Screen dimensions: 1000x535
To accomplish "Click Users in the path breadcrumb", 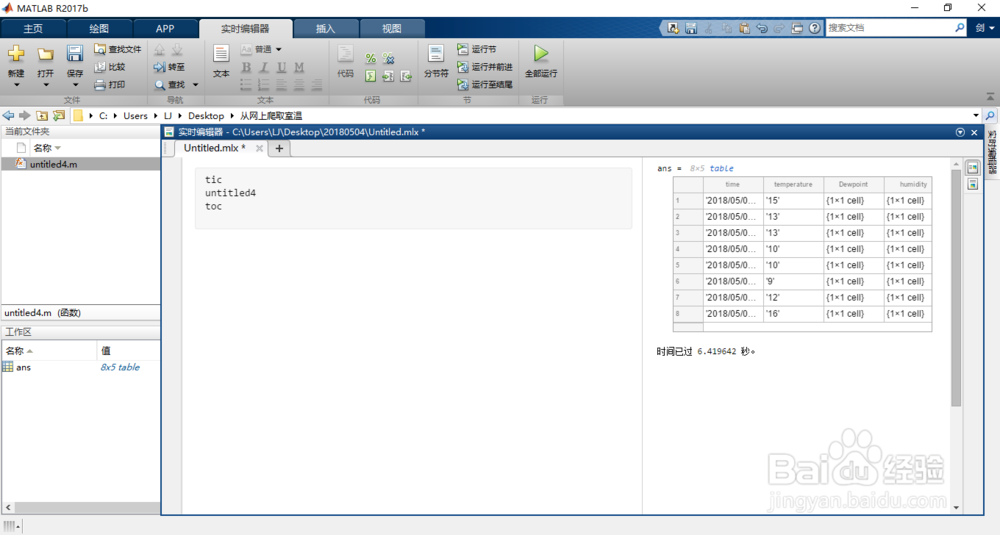I will (x=135, y=116).
